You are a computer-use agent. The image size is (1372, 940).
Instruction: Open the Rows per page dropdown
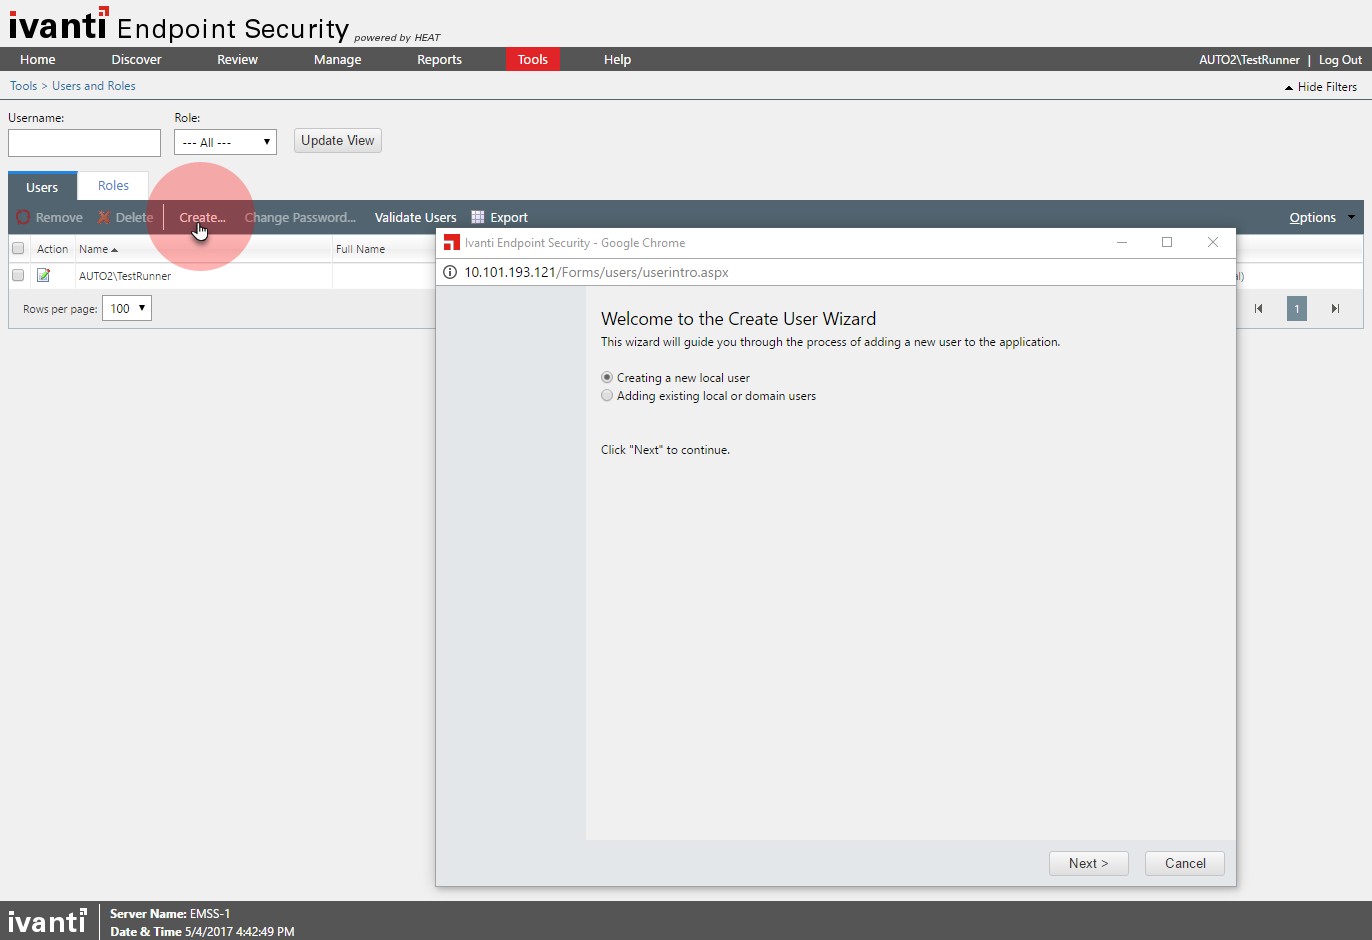pos(127,308)
